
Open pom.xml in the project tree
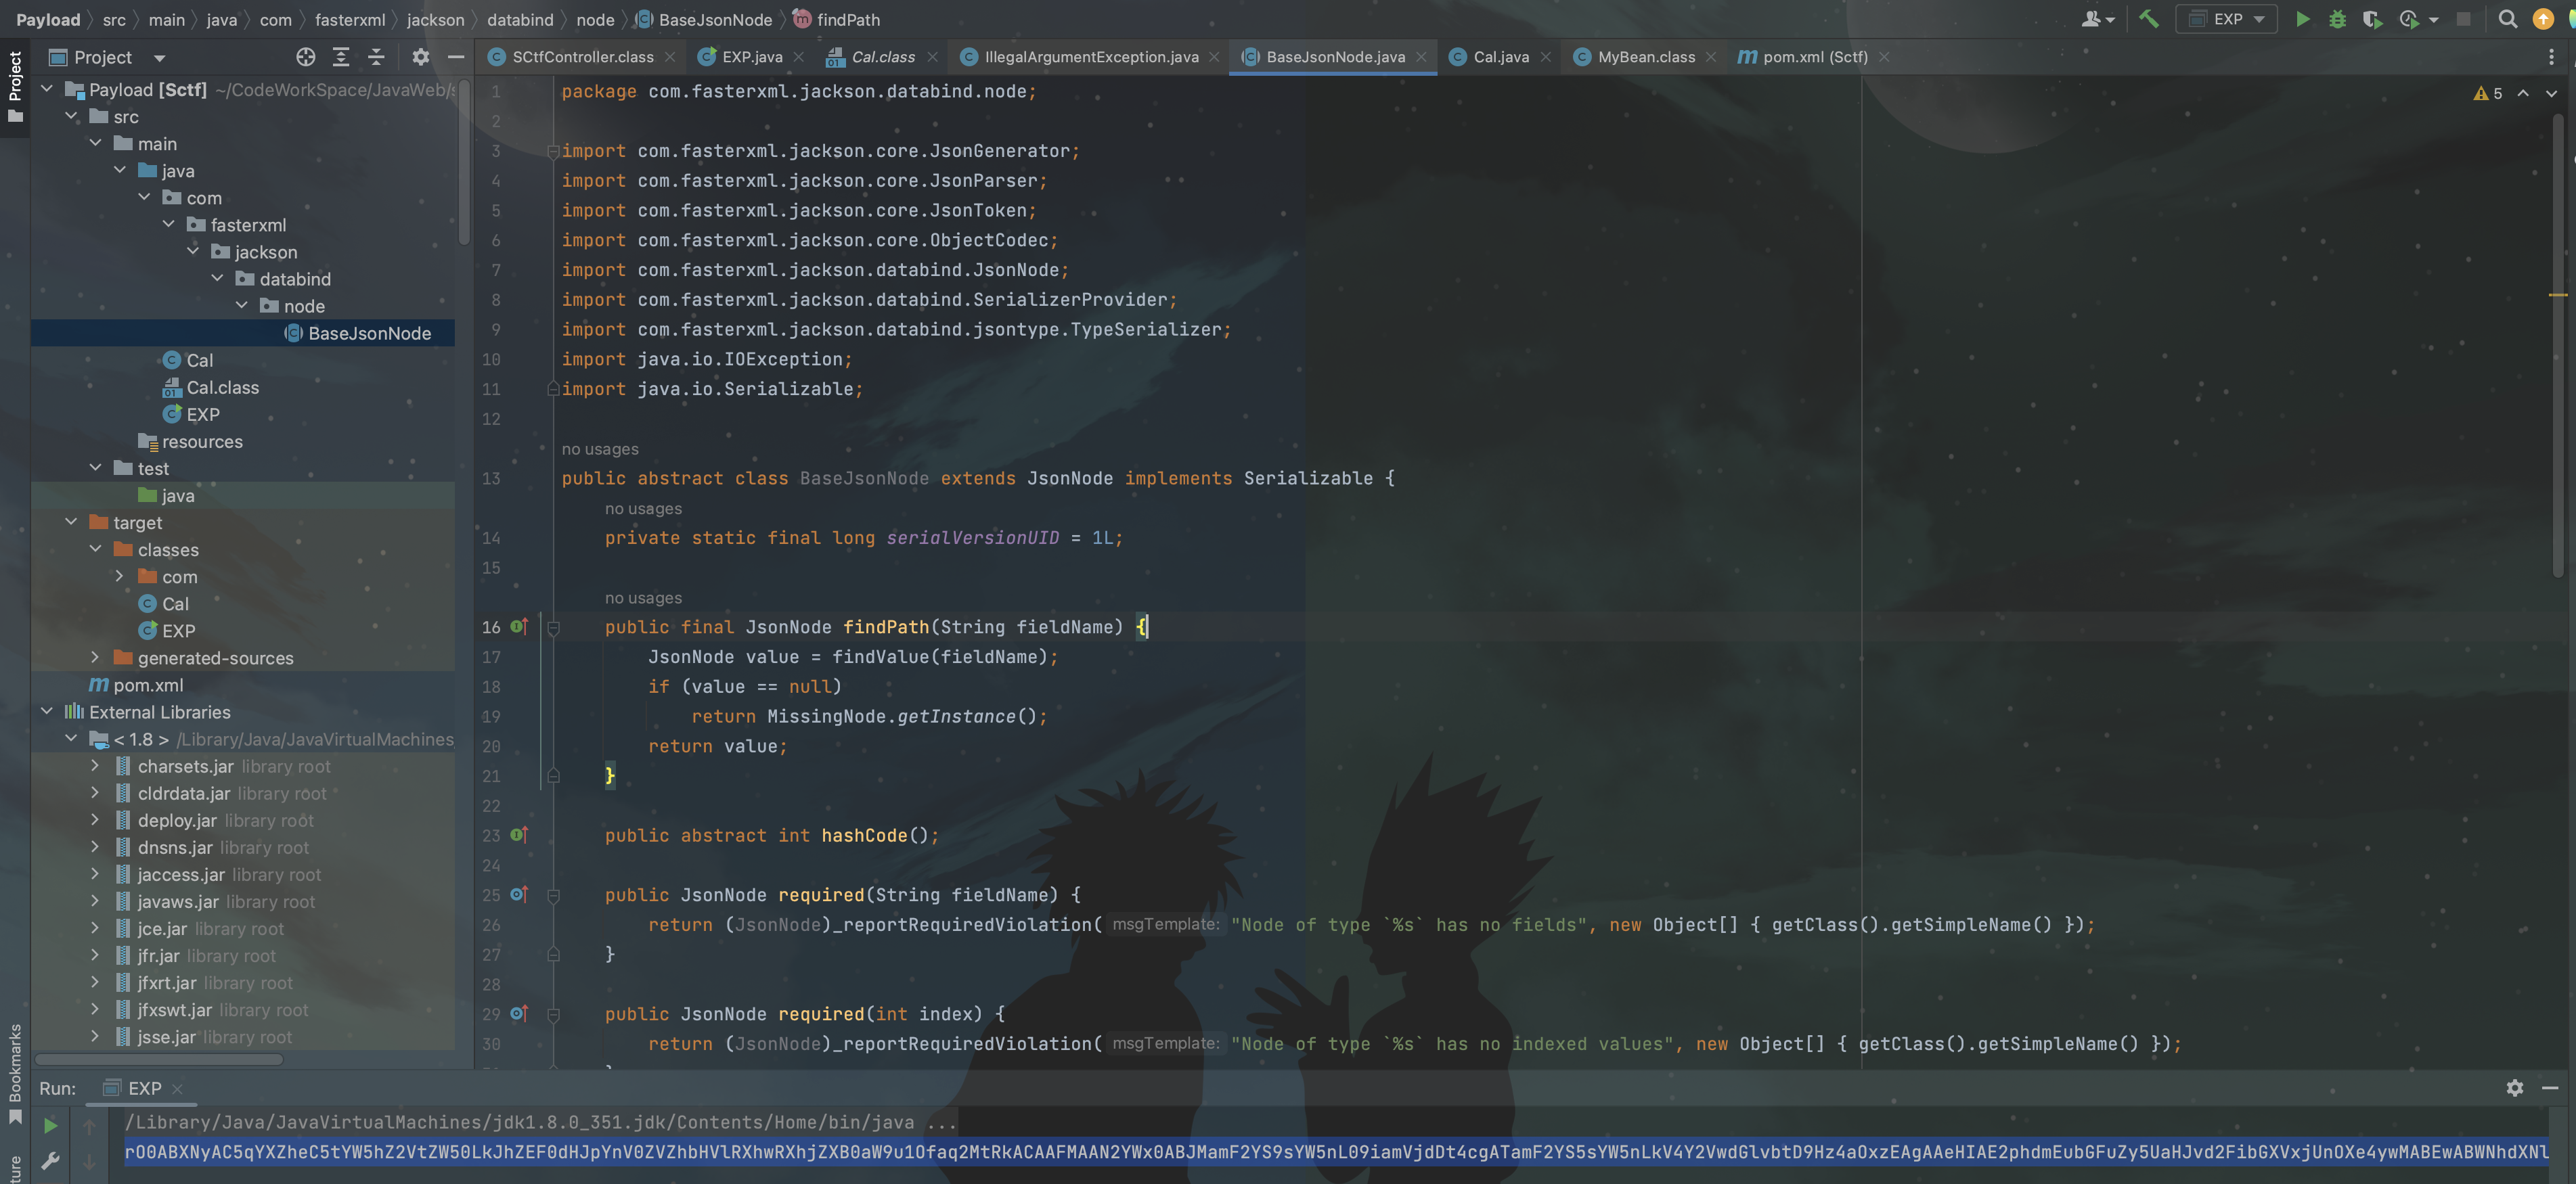148,685
